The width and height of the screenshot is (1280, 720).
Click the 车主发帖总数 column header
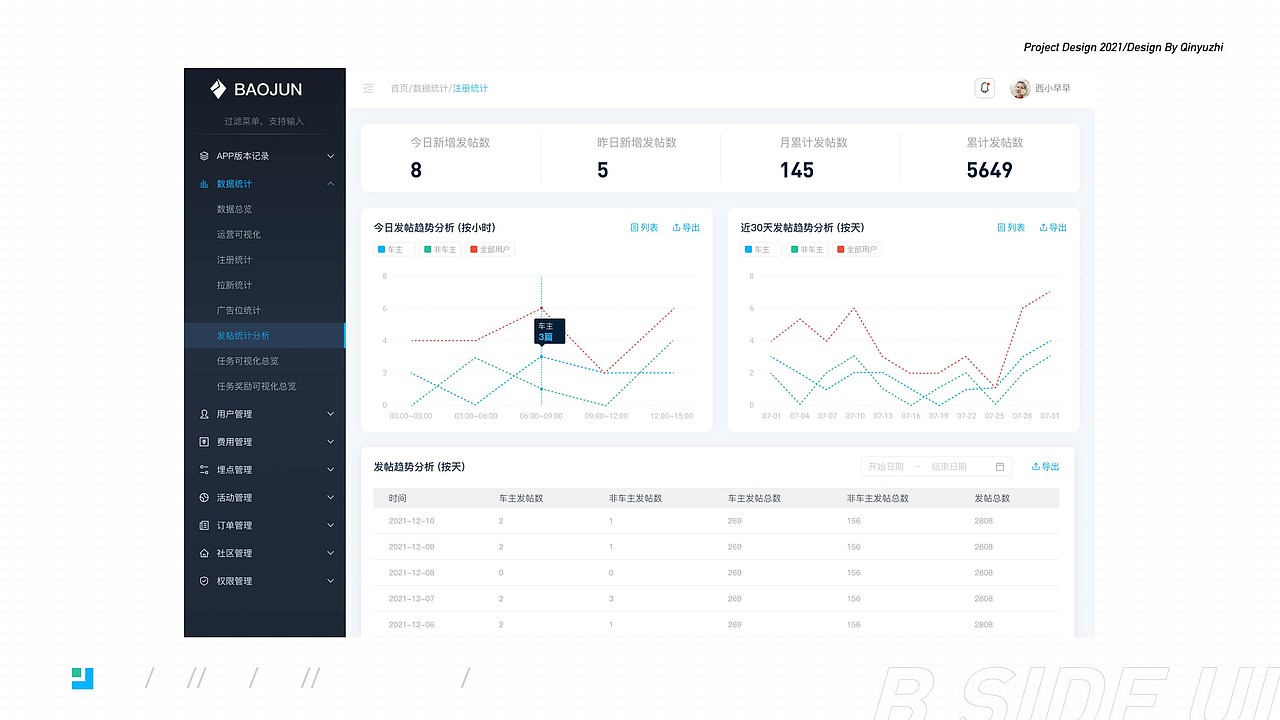pyautogui.click(x=754, y=498)
